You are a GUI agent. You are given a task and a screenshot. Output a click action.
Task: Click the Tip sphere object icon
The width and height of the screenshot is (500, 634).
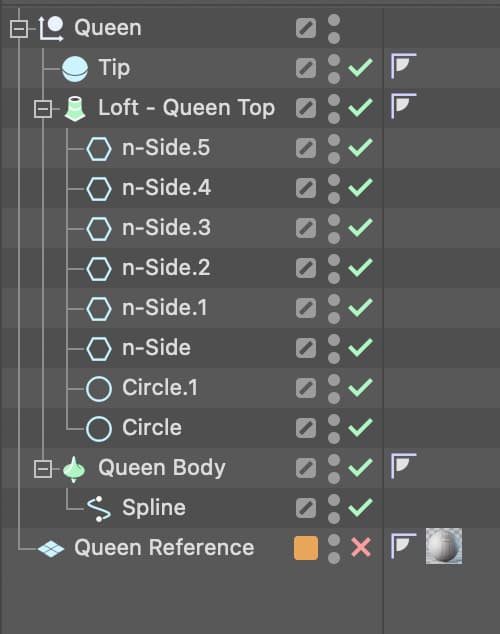tap(75, 68)
